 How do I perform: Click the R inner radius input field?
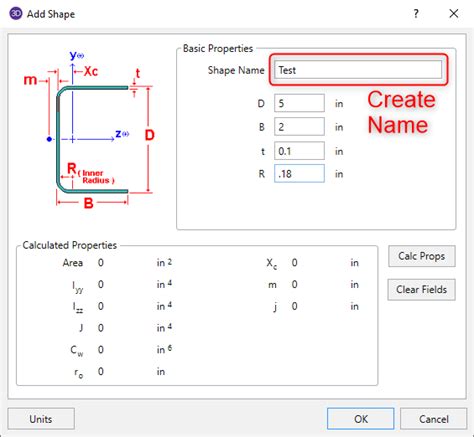299,173
